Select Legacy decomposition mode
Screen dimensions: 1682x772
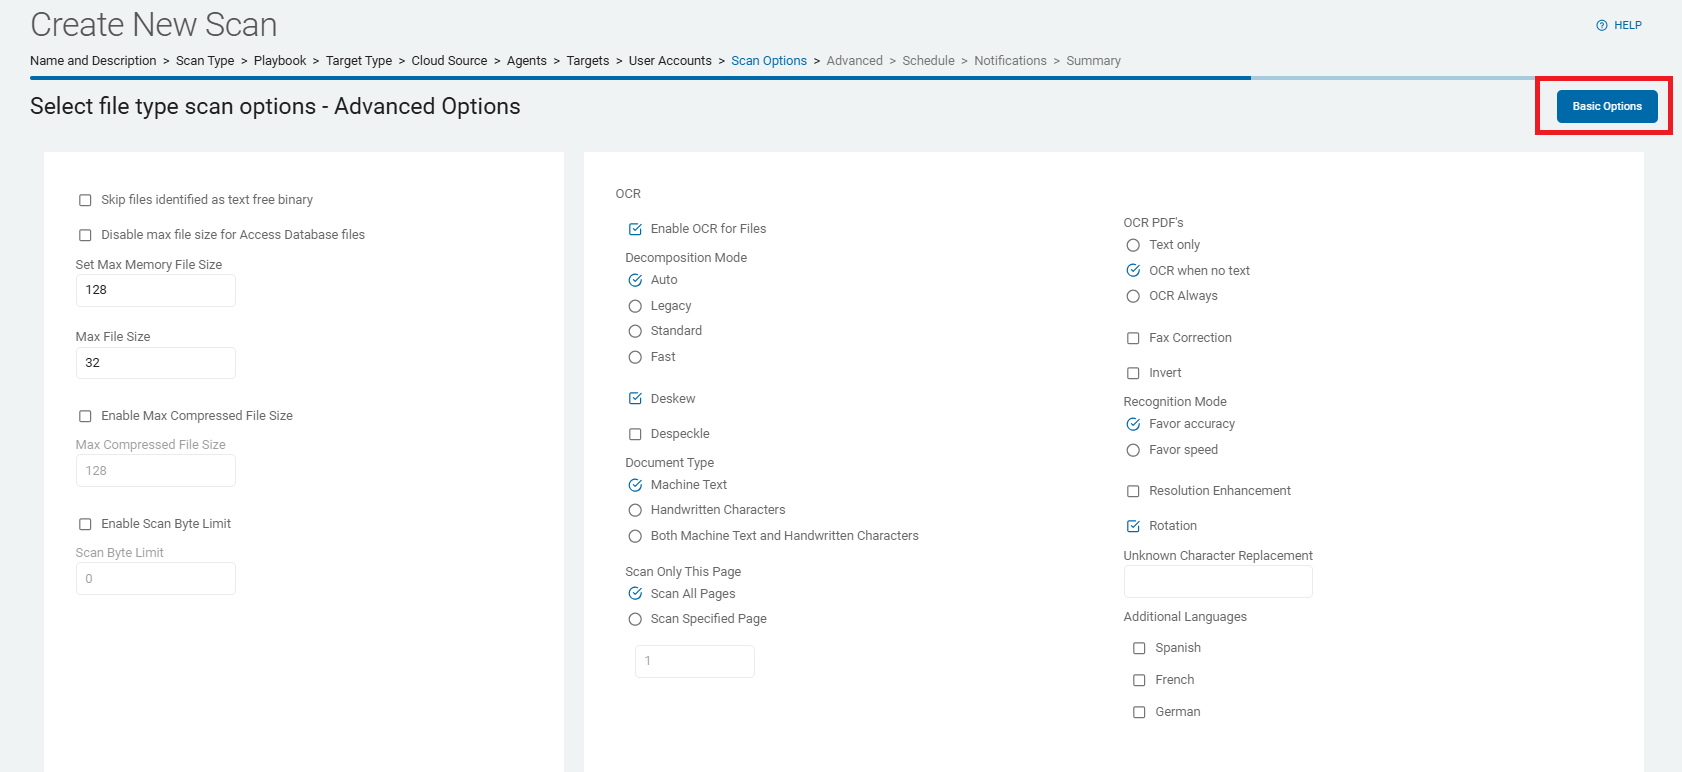635,306
